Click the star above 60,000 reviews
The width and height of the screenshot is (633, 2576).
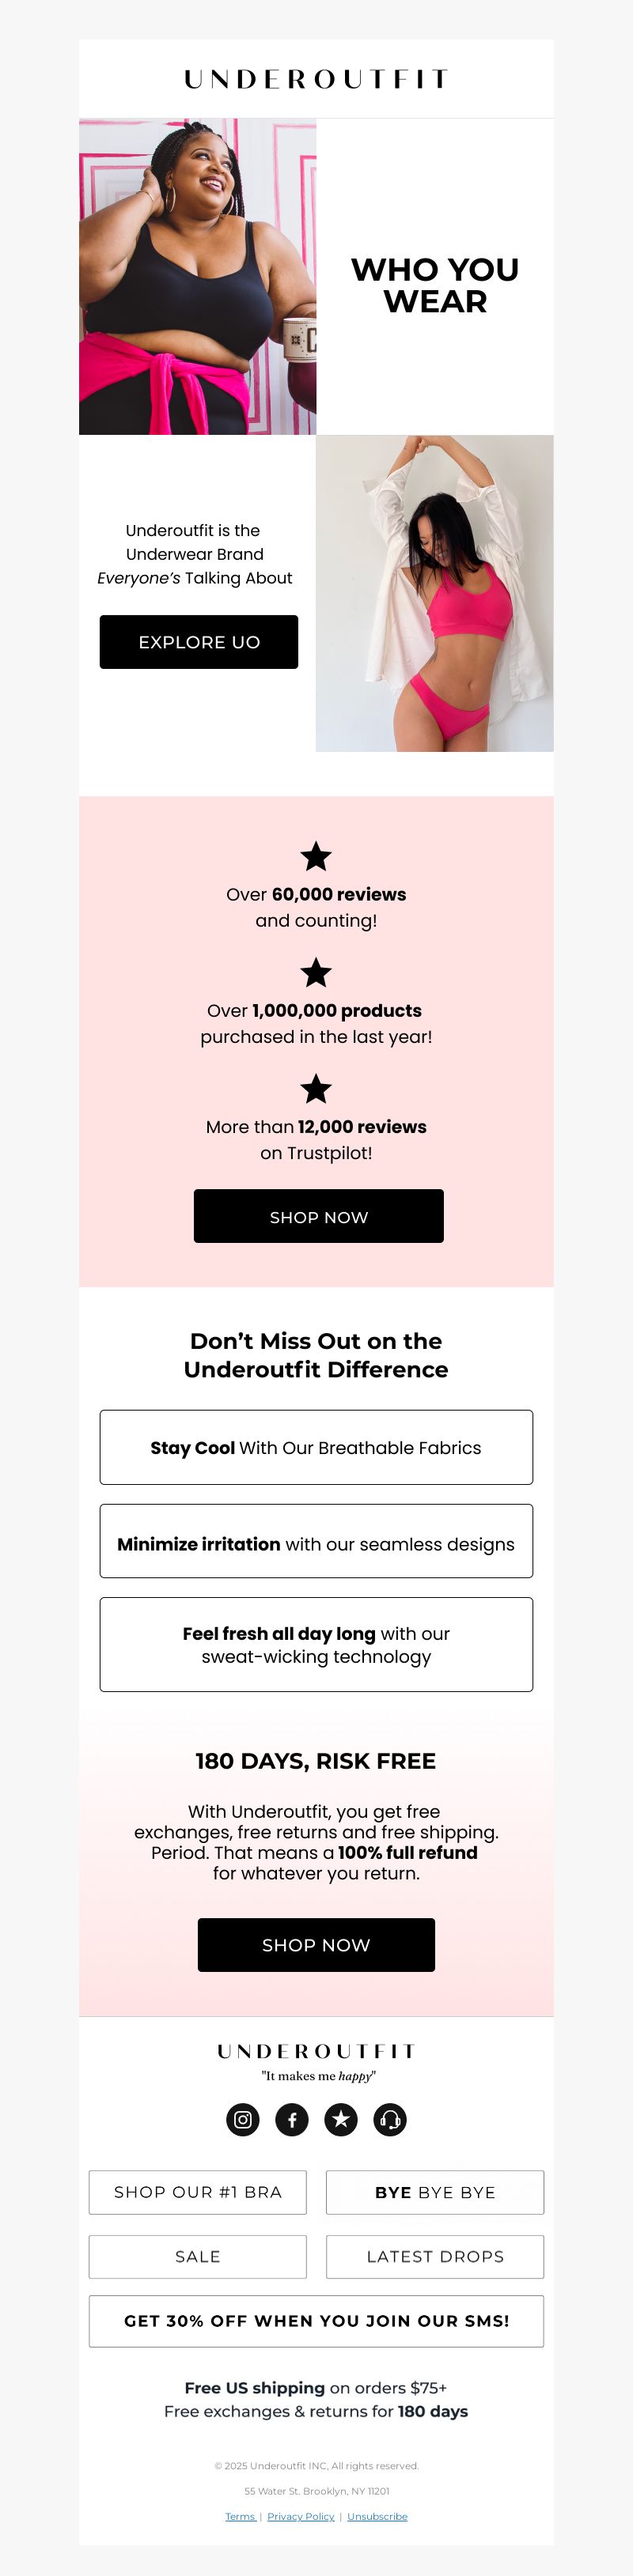click(316, 856)
